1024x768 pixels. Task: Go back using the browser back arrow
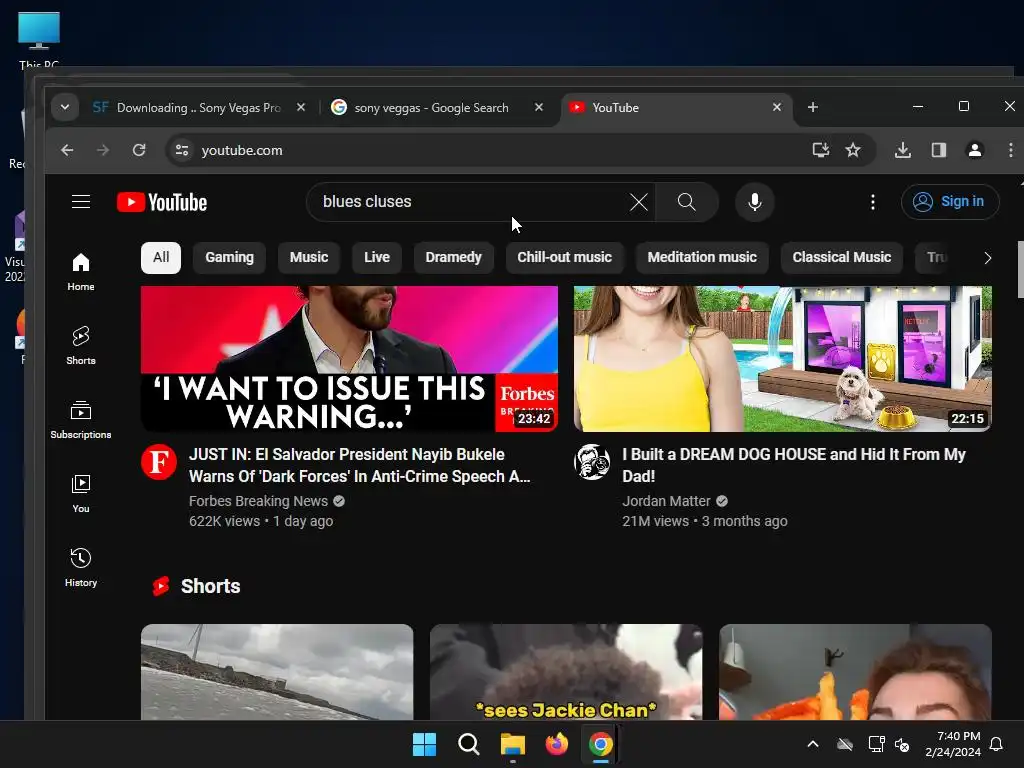67,150
